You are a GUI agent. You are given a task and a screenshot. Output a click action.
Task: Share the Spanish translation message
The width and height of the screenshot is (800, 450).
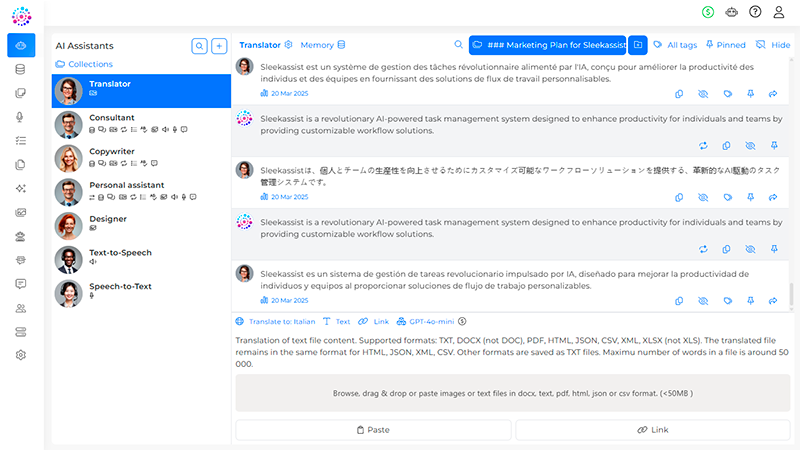click(x=773, y=301)
